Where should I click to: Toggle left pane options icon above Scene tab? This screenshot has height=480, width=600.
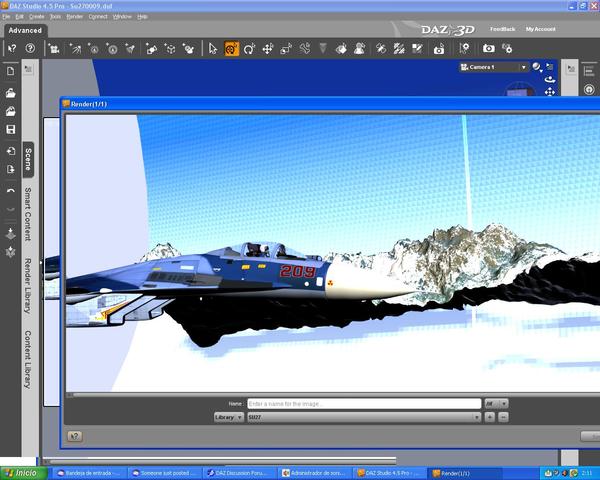point(28,69)
